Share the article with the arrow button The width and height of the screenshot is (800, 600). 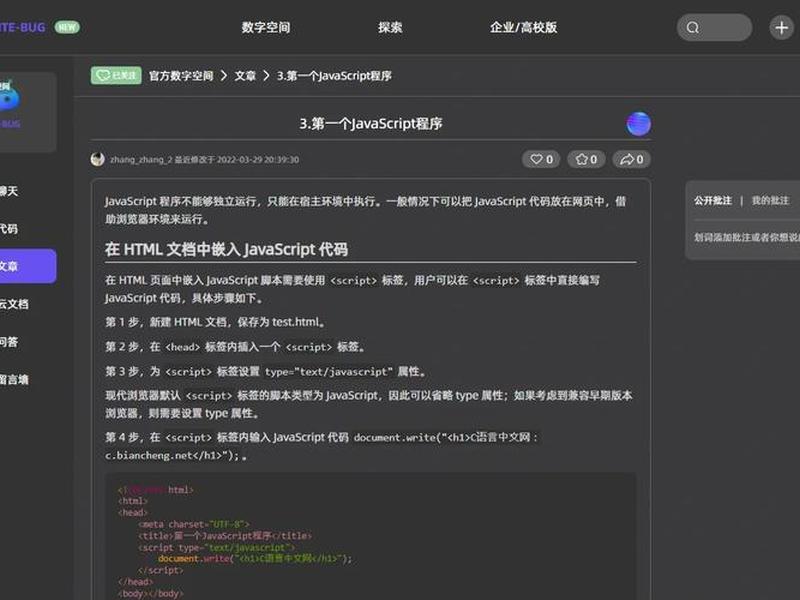pyautogui.click(x=632, y=159)
